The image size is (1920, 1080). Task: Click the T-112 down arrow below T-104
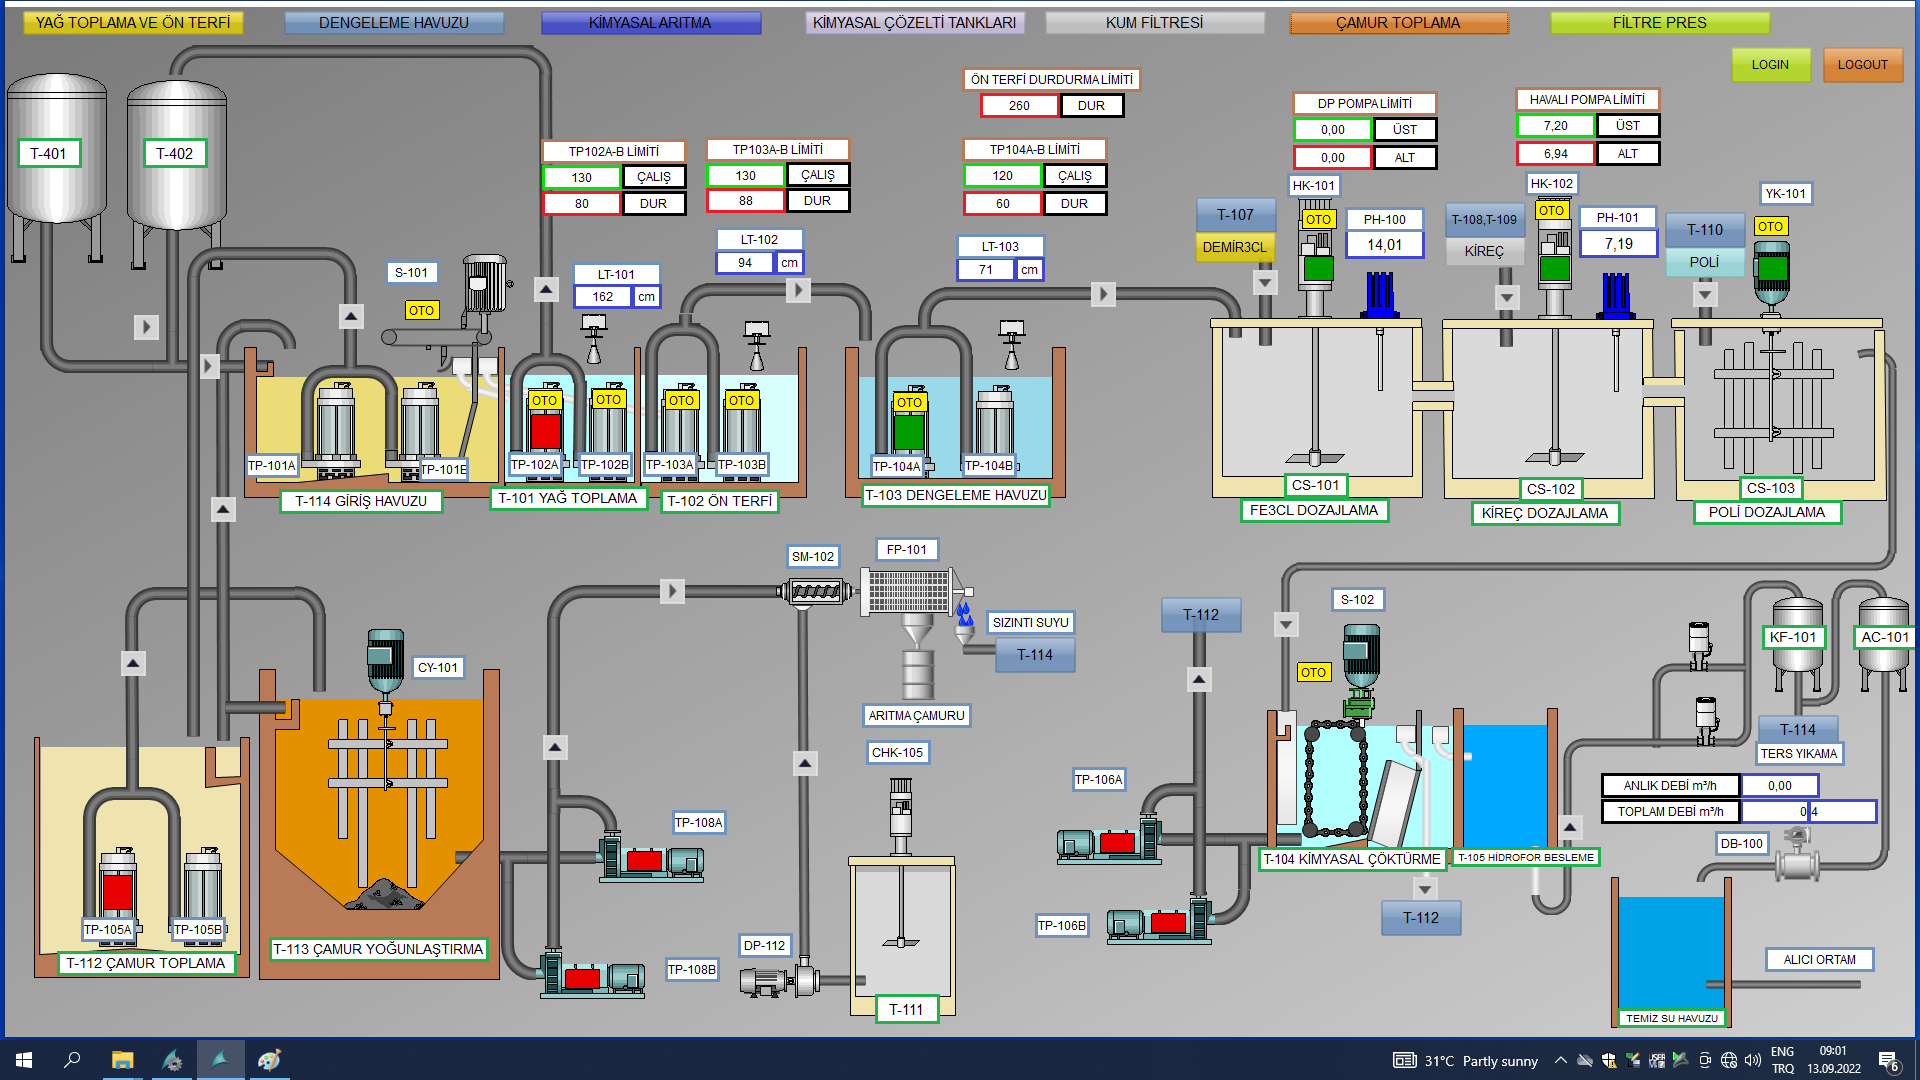[x=1425, y=887]
